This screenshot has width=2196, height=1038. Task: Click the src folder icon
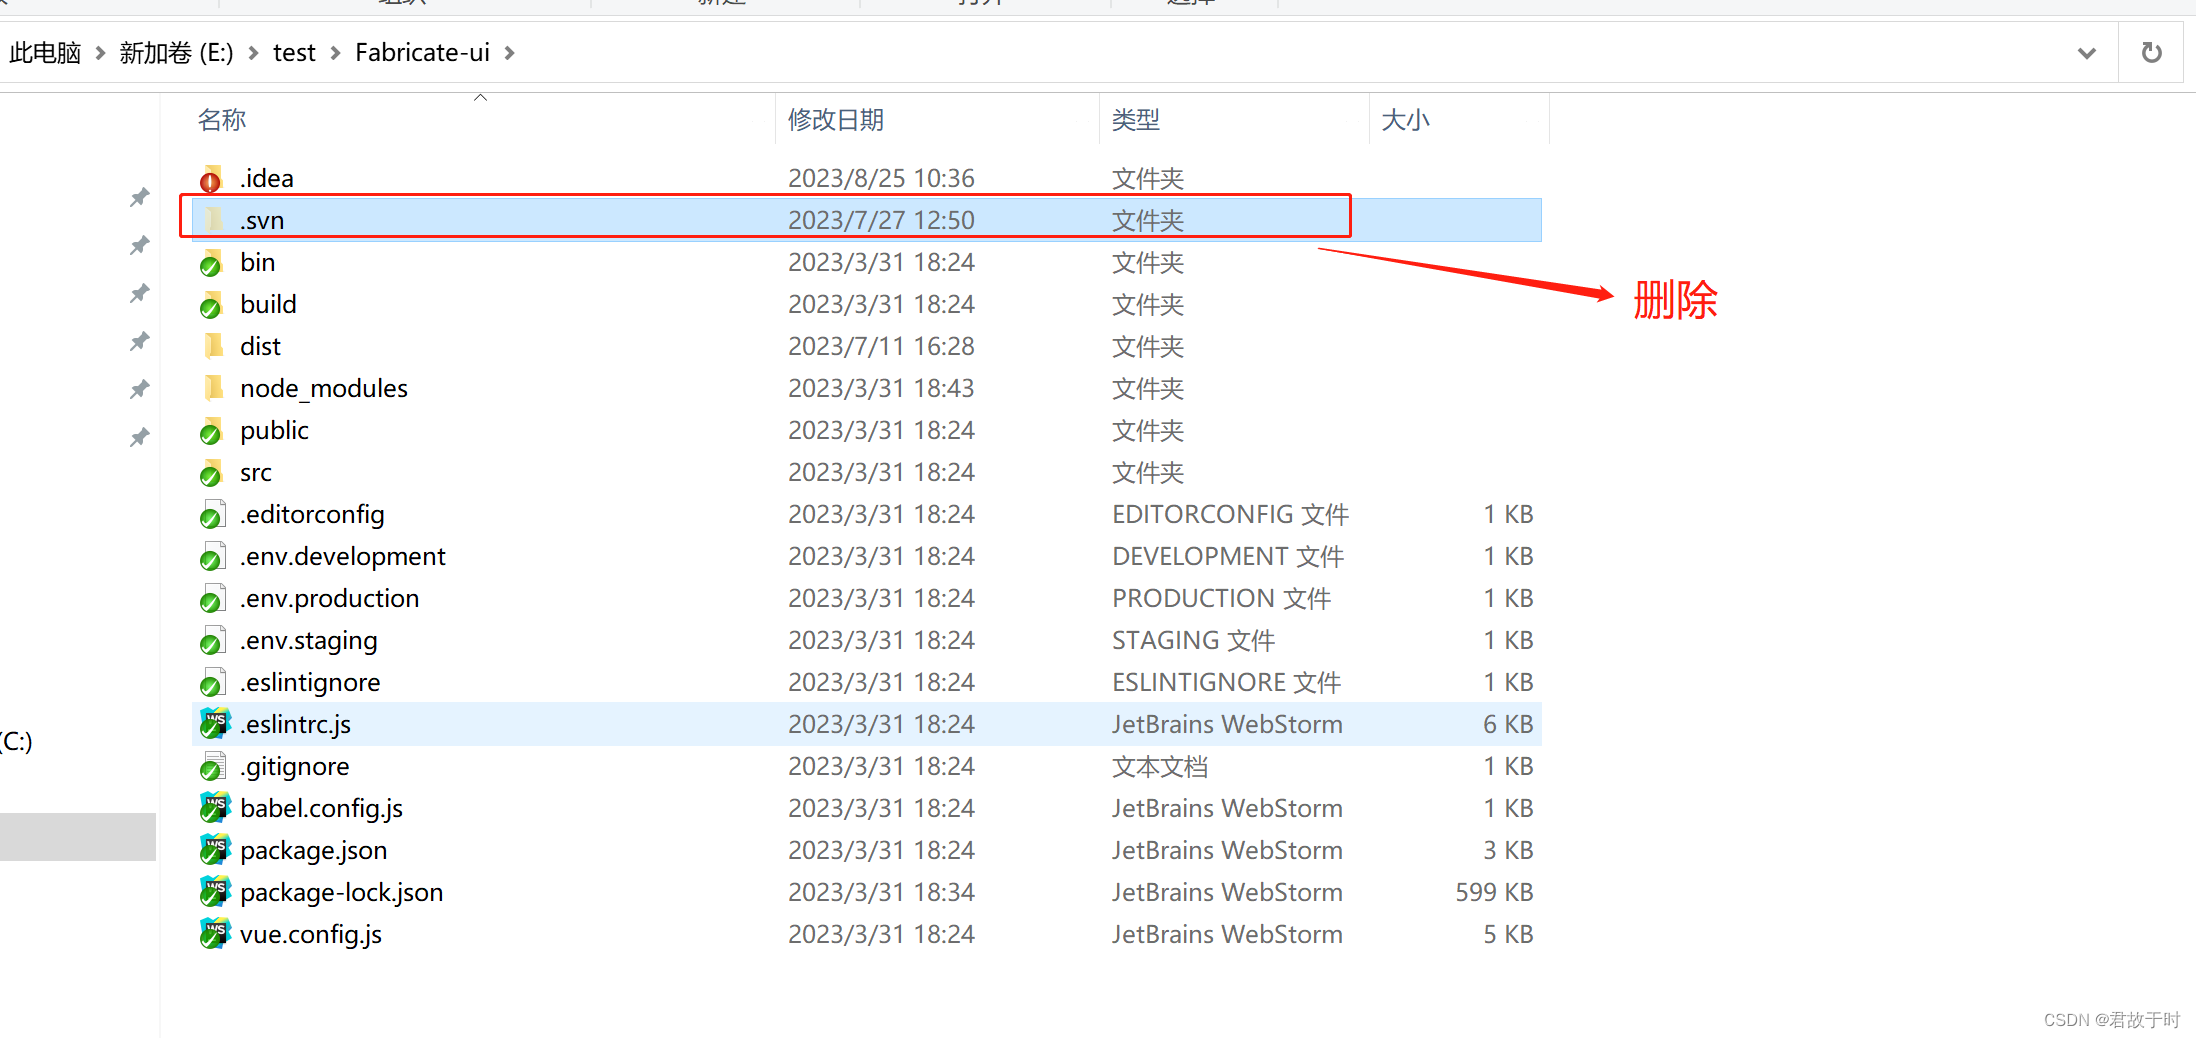[x=212, y=472]
